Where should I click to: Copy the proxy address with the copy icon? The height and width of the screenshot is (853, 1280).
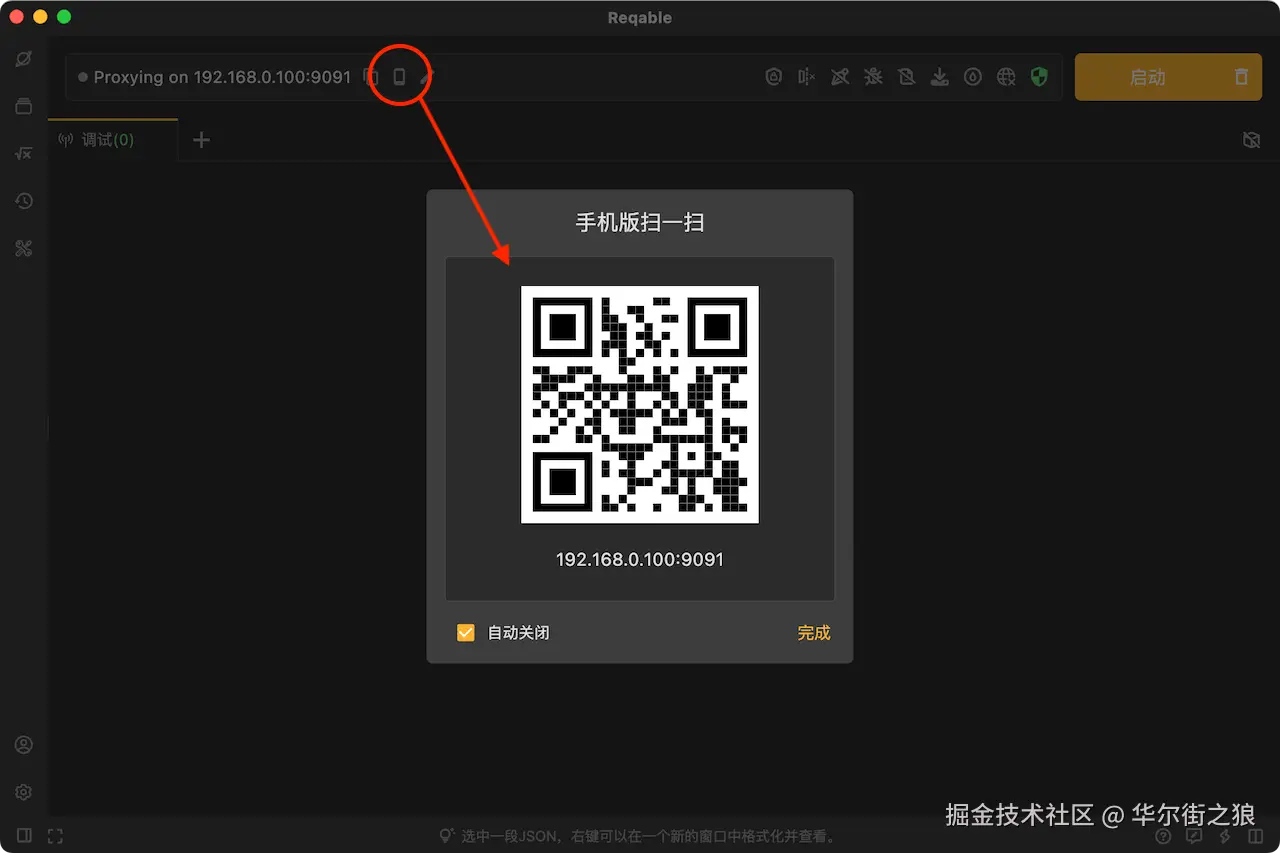(371, 77)
